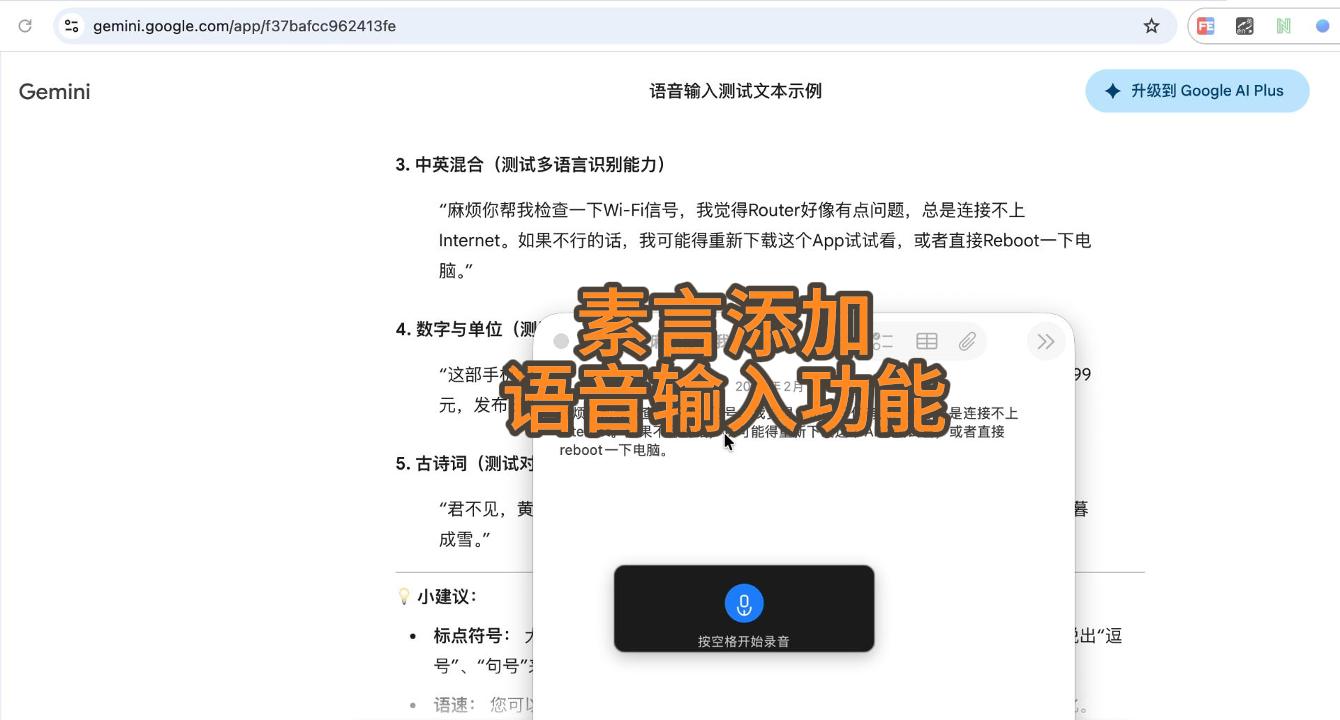Click the blue profile avatar circle

point(1322,25)
